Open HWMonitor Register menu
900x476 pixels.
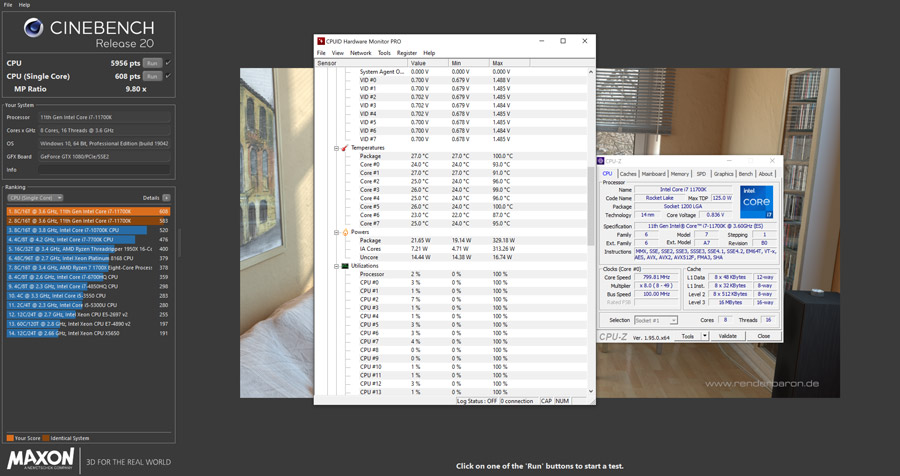tap(406, 53)
